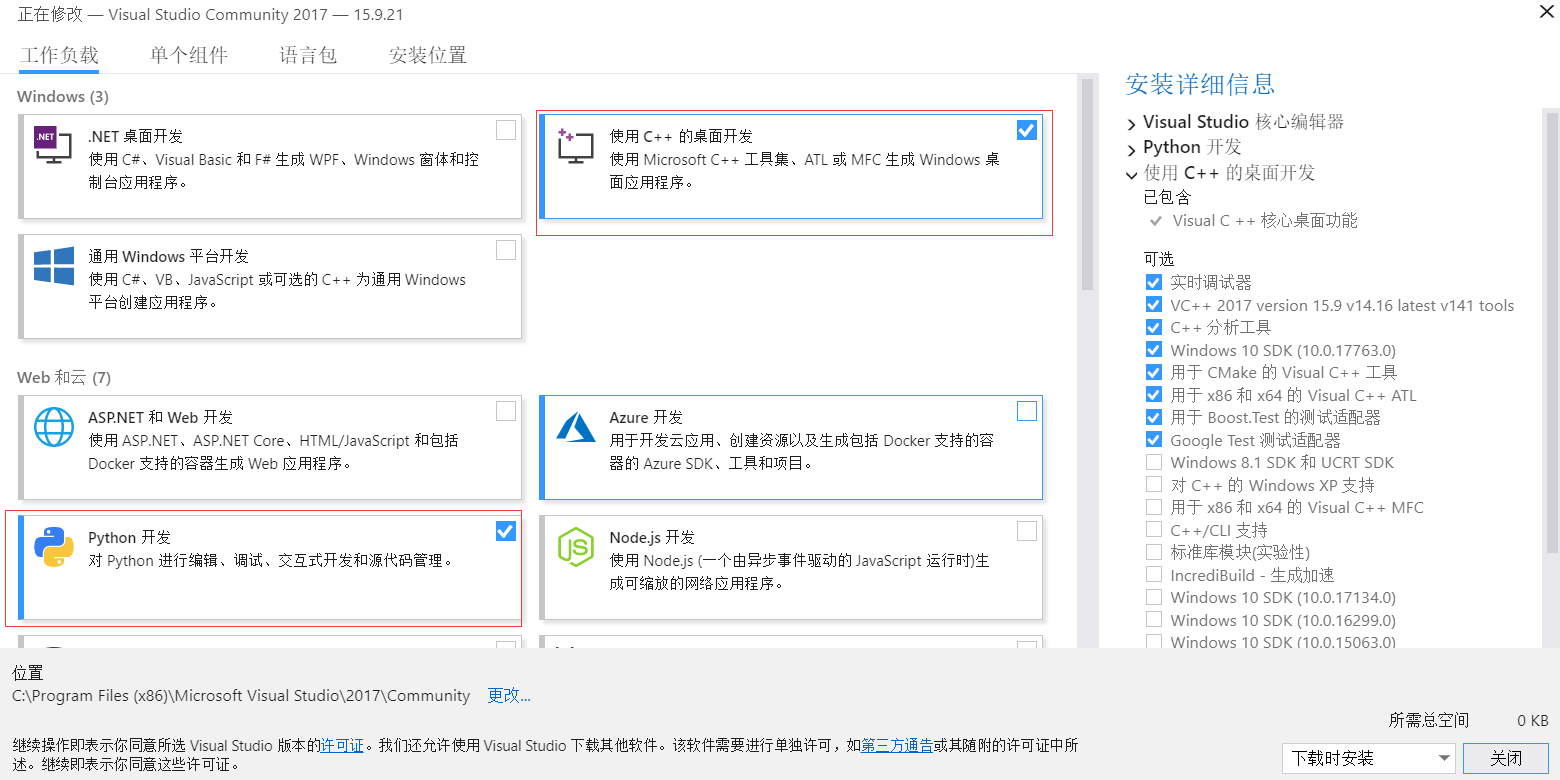Open the 第三方通告 link

pyautogui.click(x=897, y=745)
